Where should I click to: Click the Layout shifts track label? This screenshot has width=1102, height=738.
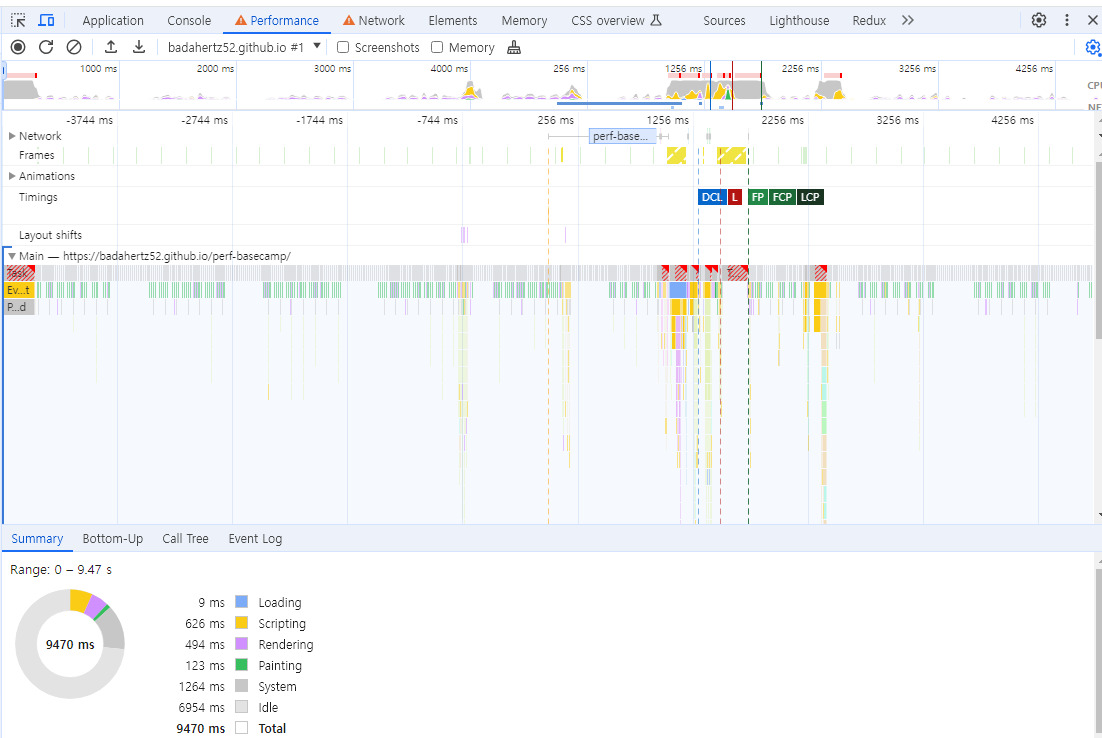click(51, 235)
